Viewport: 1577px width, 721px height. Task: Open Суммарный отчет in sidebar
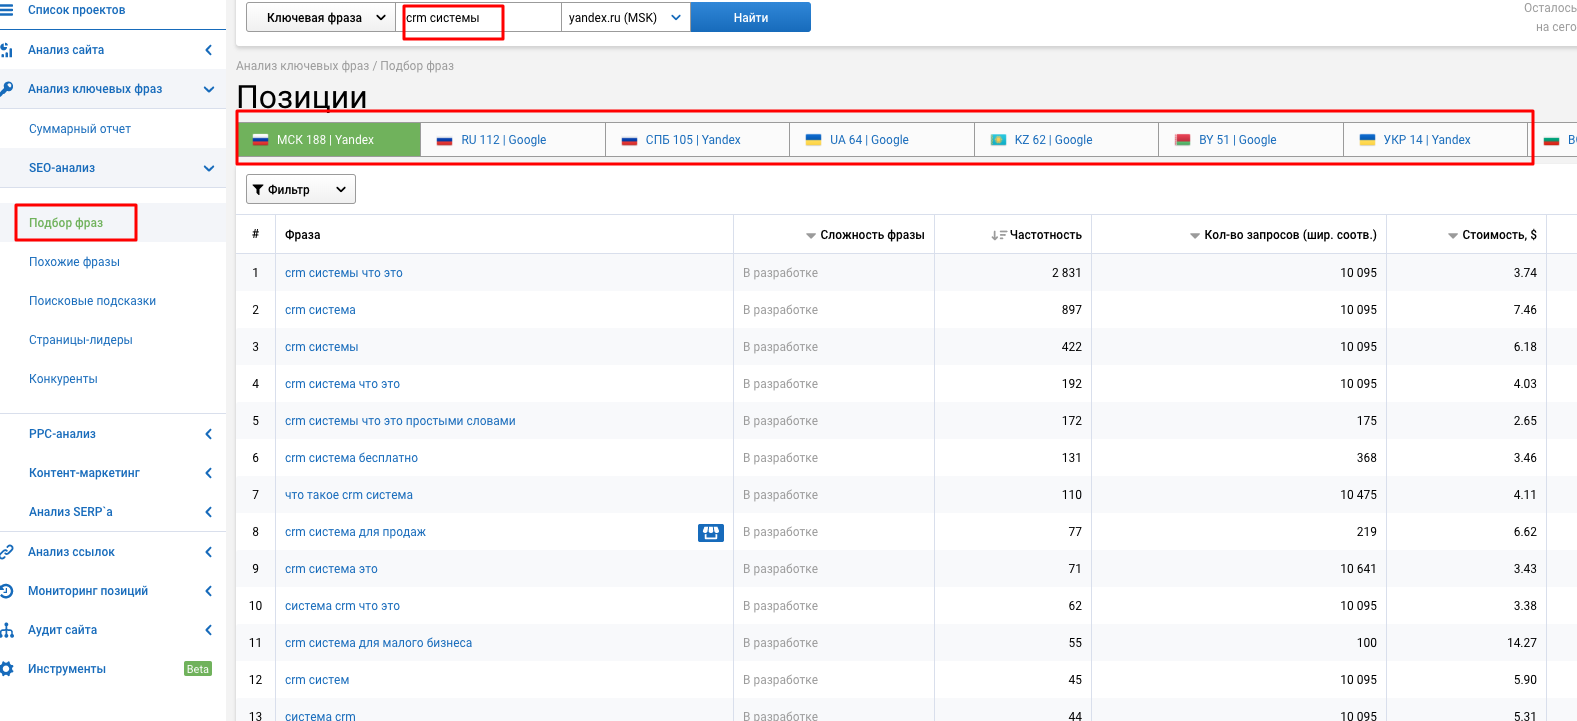pos(80,129)
